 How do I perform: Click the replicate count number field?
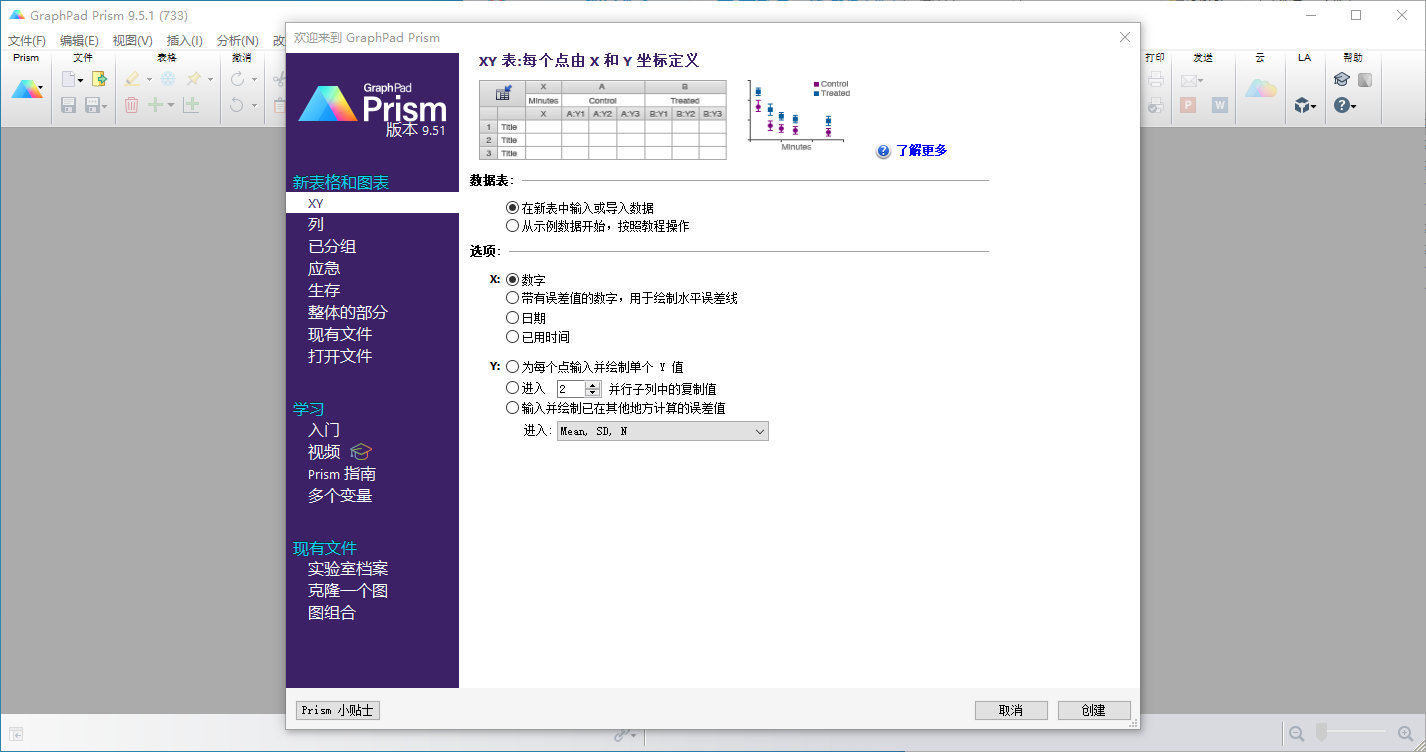pyautogui.click(x=570, y=389)
